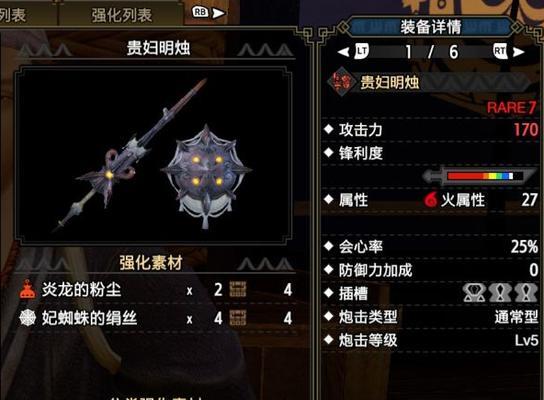Click the item box icon beside 炎龙的粉尘

coord(238,289)
